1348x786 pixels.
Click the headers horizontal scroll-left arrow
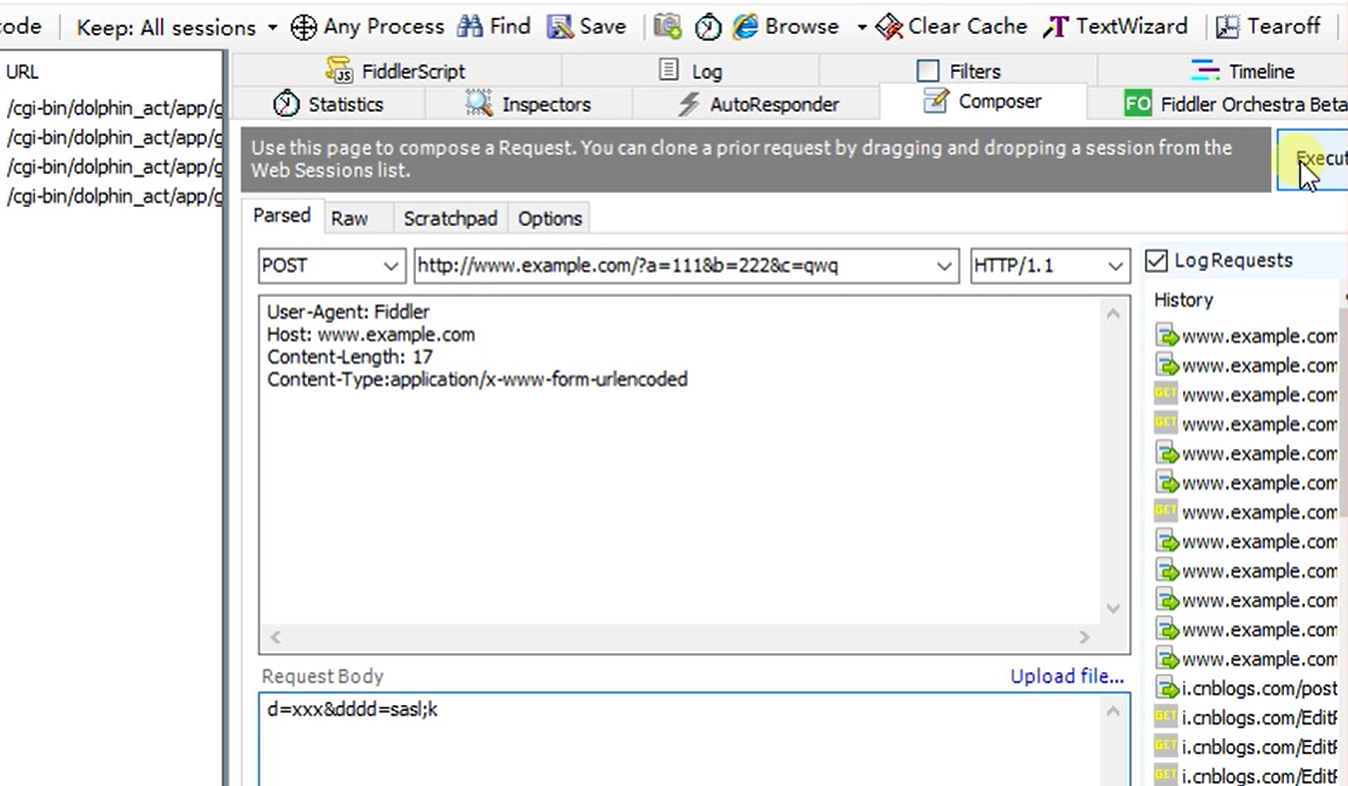276,637
